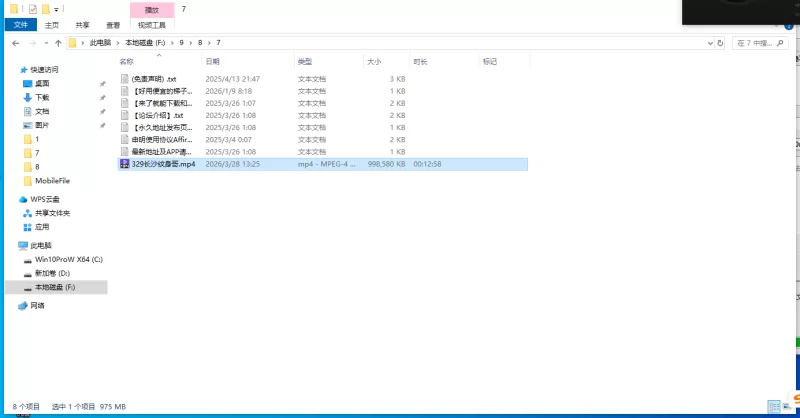Click the icon of (免责声明) .txt file
The width and height of the screenshot is (800, 418).
click(x=124, y=79)
